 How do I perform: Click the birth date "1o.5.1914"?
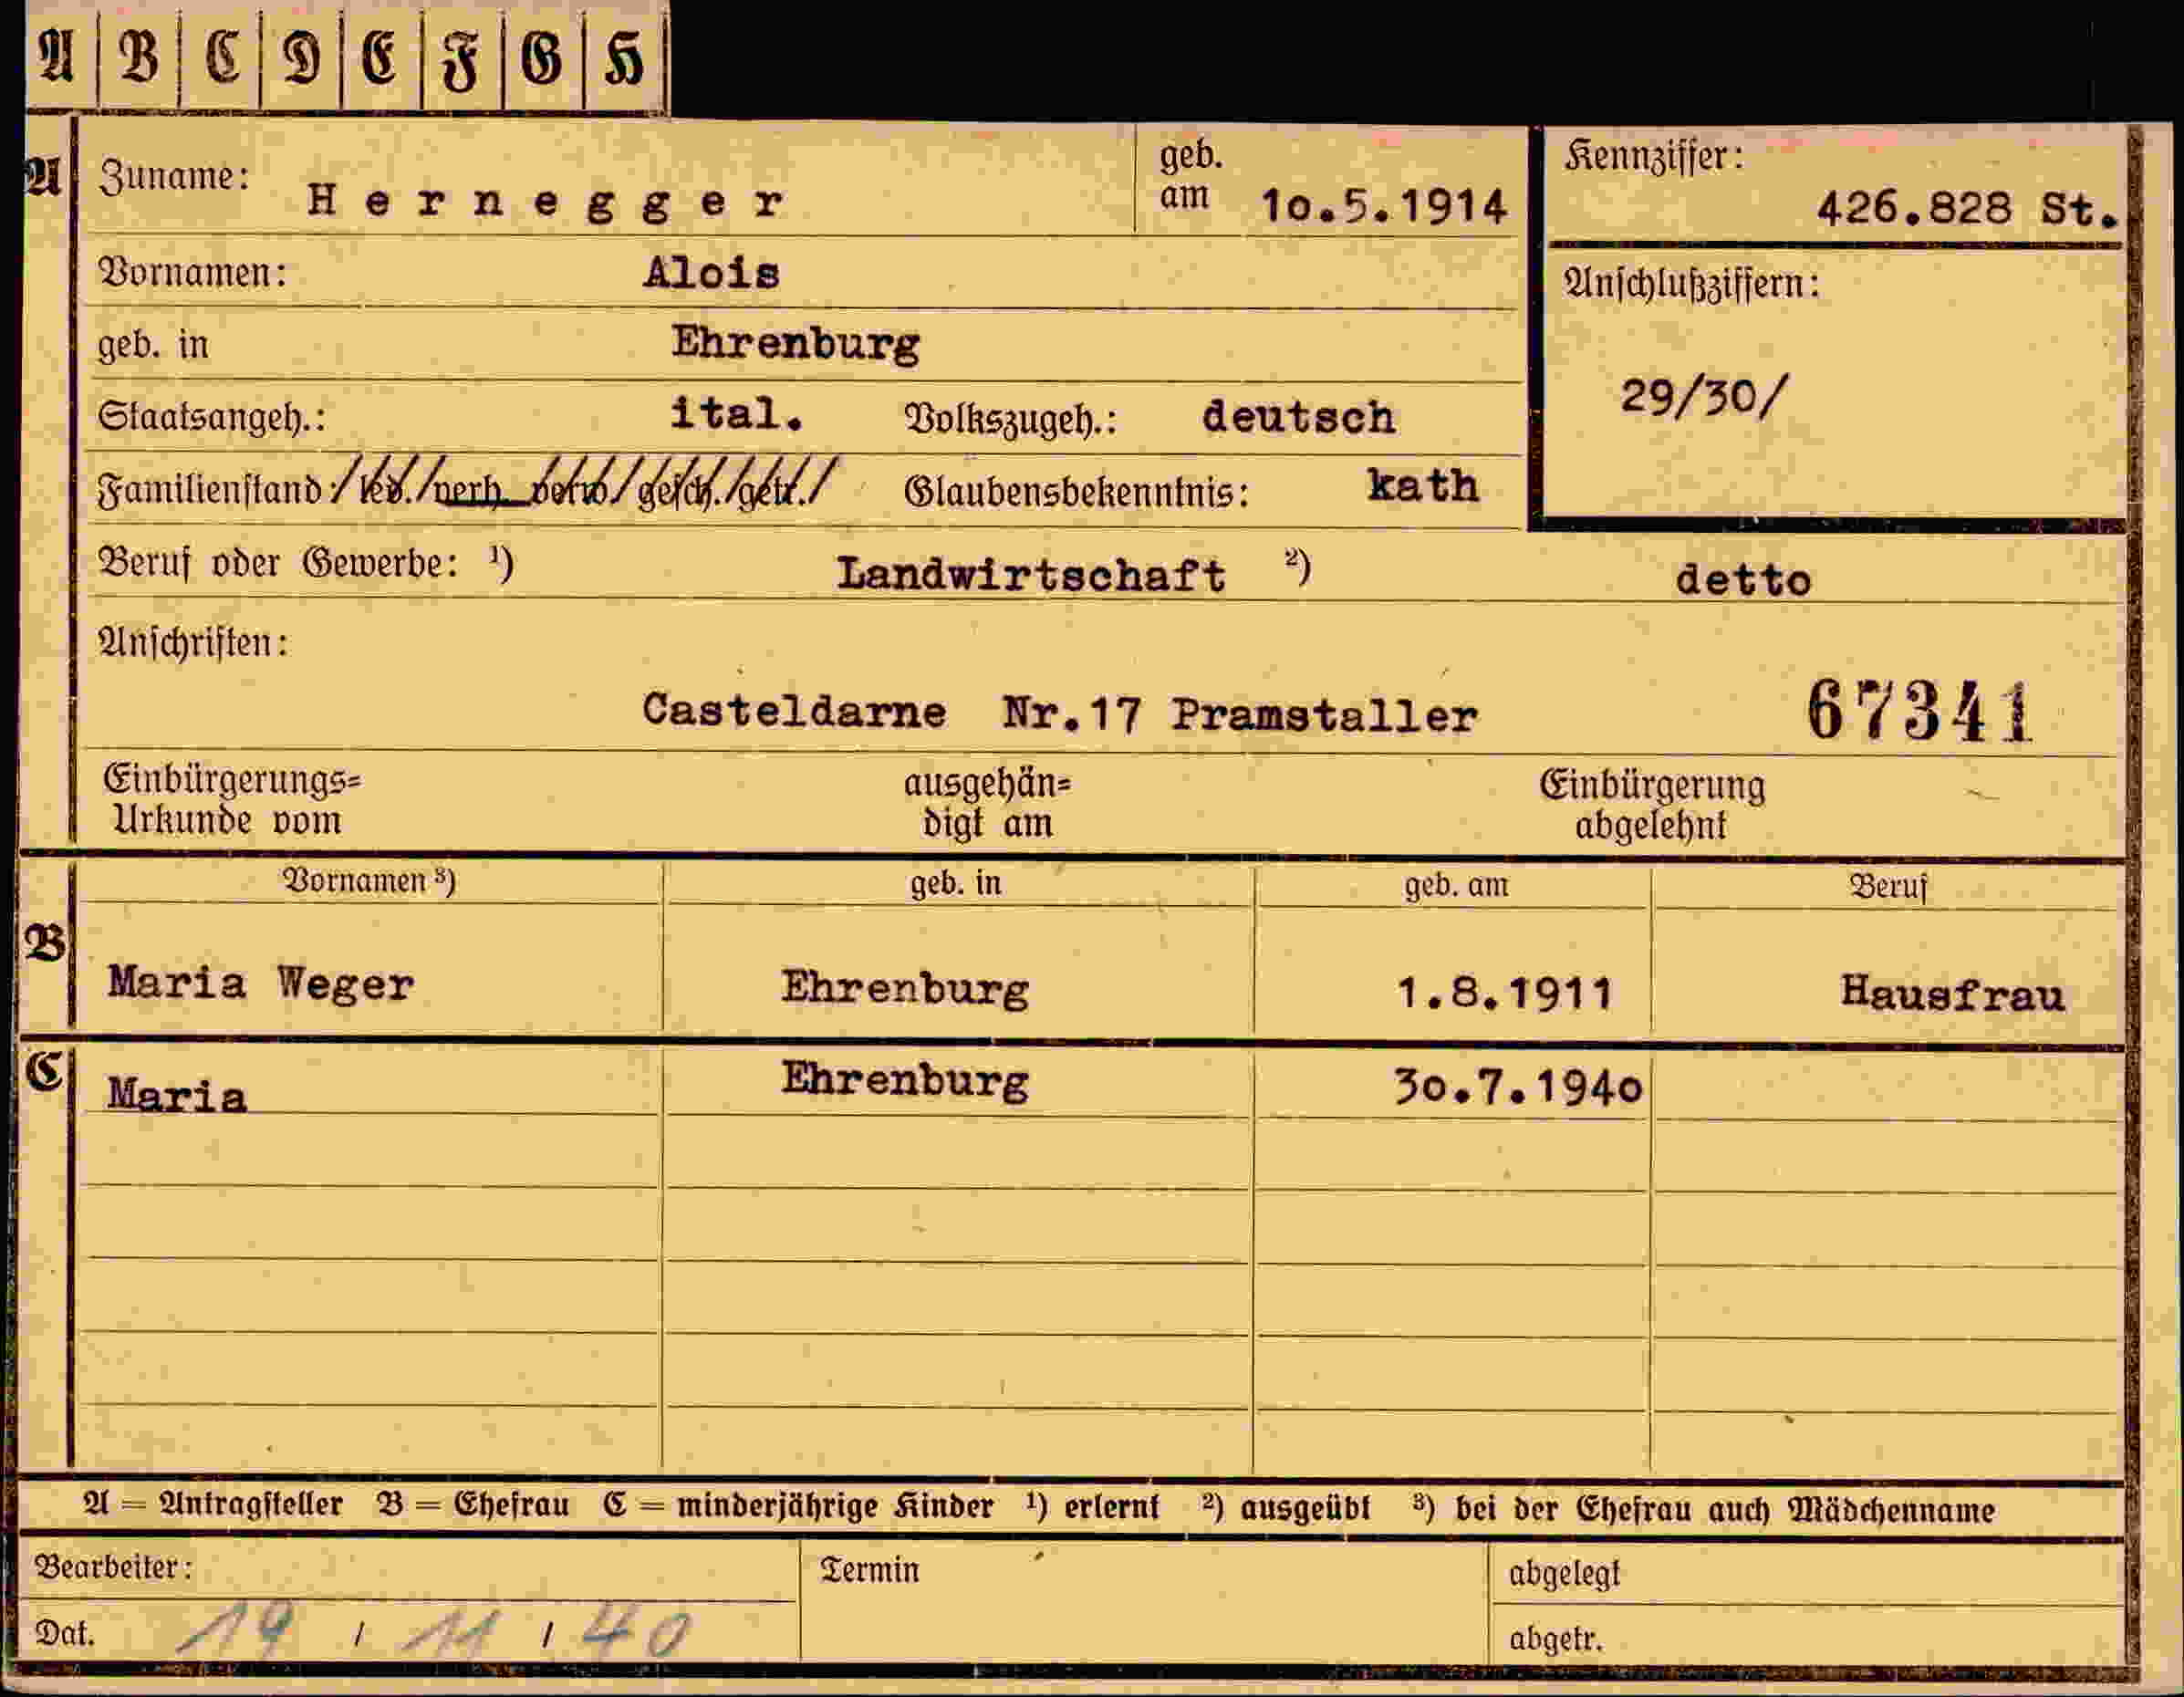[1384, 207]
